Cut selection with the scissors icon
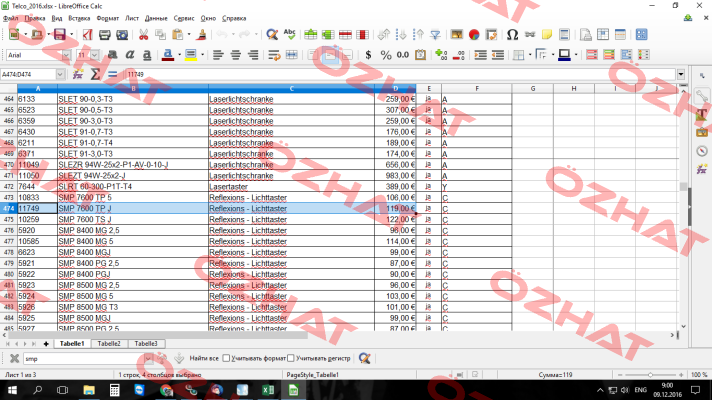The width and height of the screenshot is (712, 400). point(143,35)
